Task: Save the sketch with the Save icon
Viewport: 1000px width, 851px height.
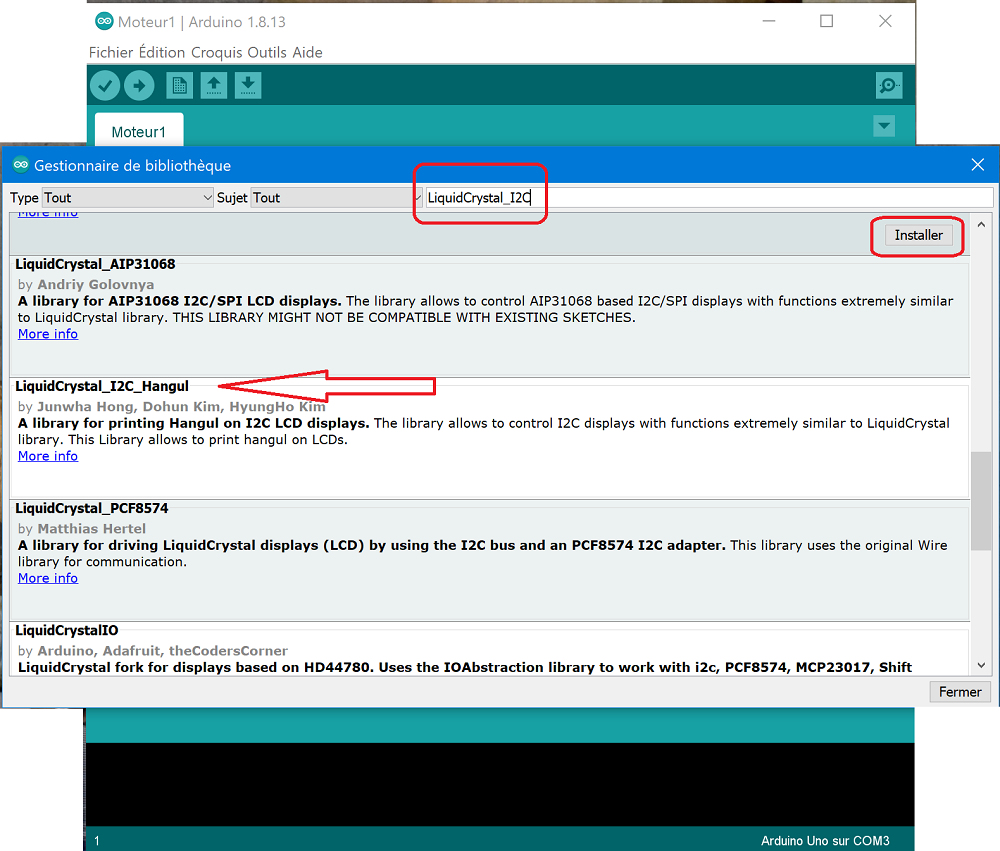Action: (248, 85)
